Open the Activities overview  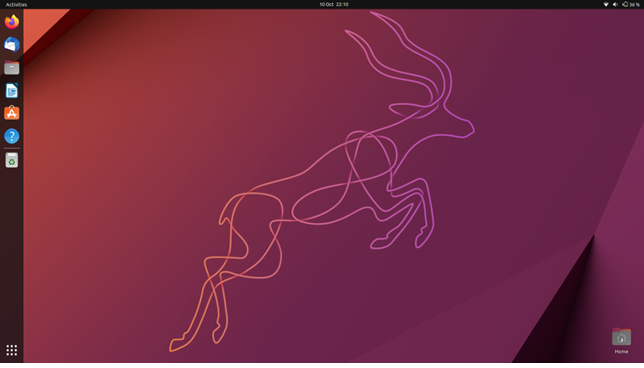[x=16, y=5]
